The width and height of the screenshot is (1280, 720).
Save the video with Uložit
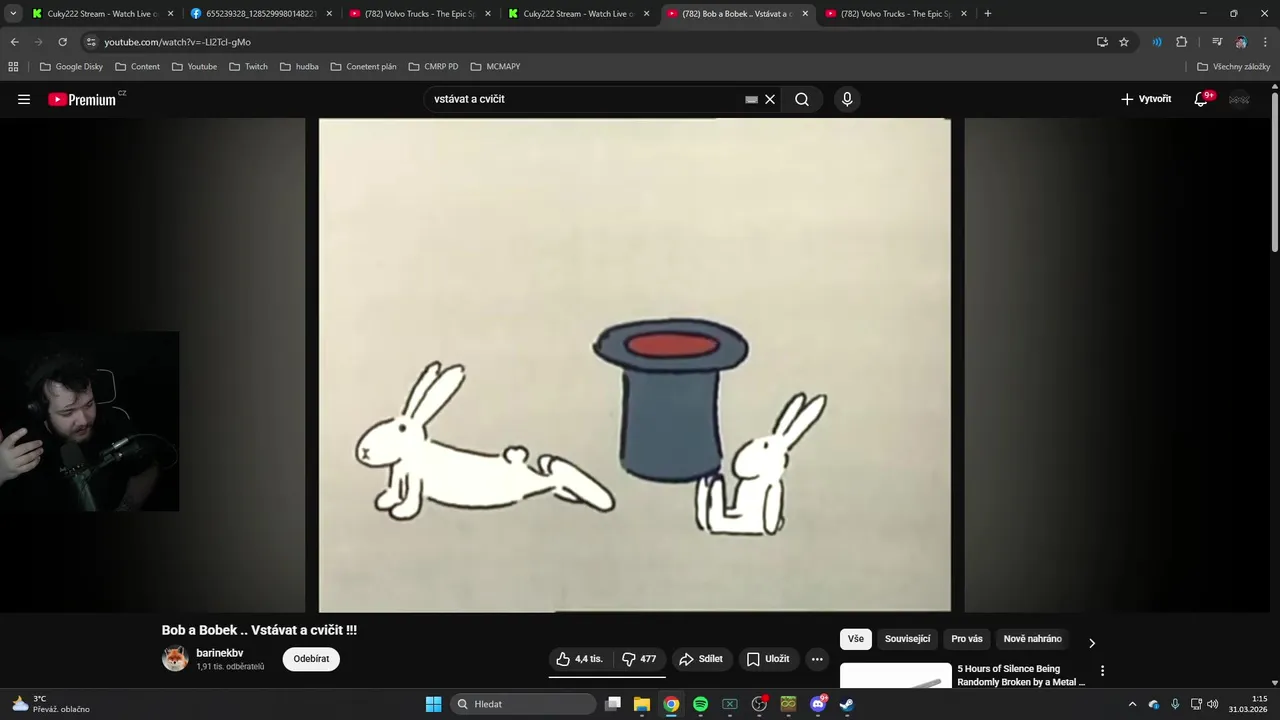tap(768, 659)
